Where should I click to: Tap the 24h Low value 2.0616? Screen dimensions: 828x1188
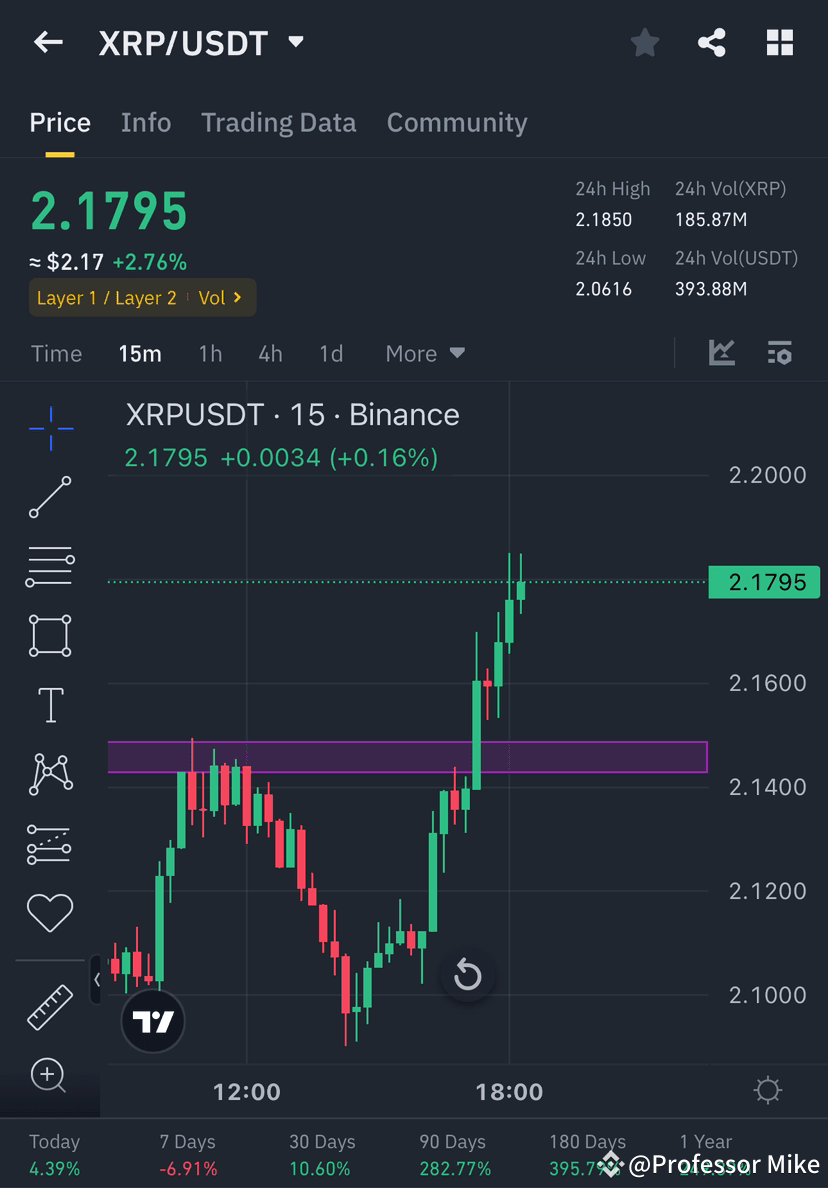[603, 289]
